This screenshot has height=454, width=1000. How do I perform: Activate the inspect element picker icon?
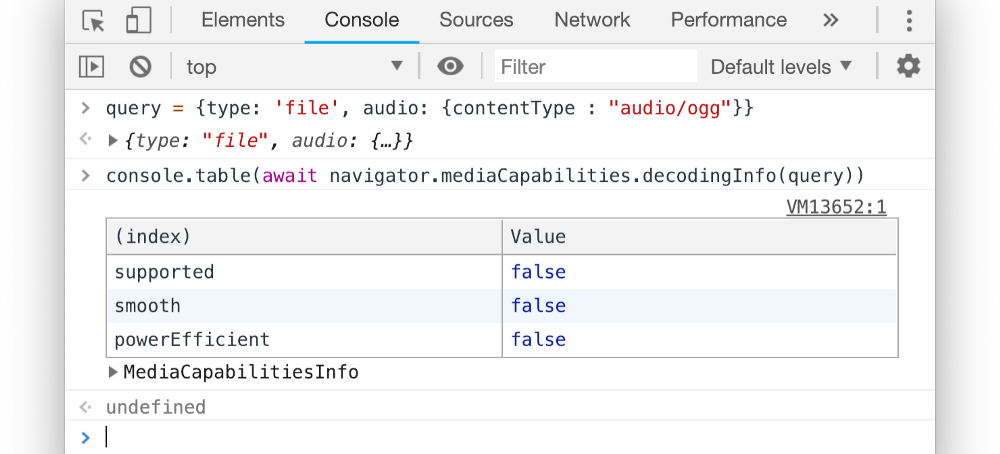point(93,21)
